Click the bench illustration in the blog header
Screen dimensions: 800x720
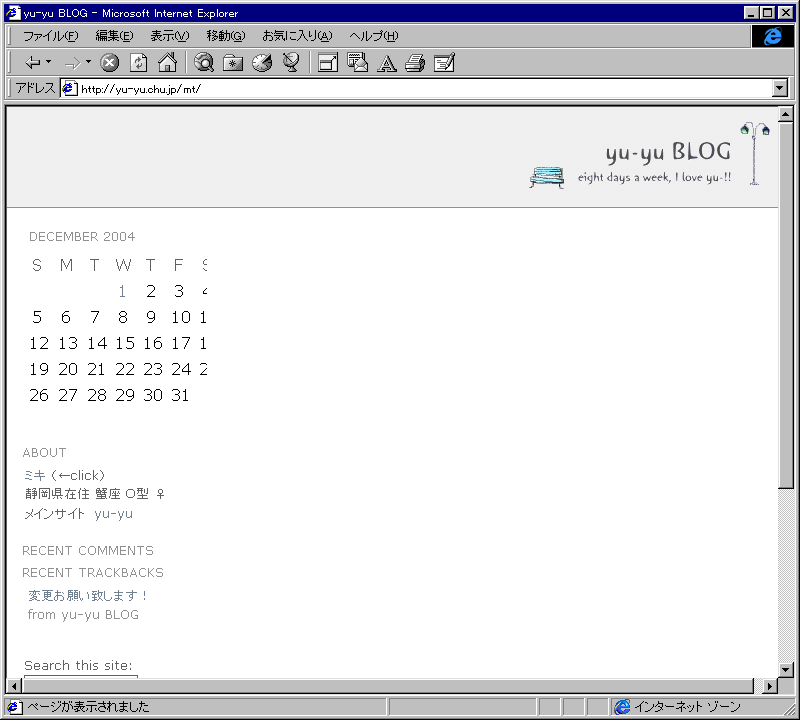[x=546, y=177]
